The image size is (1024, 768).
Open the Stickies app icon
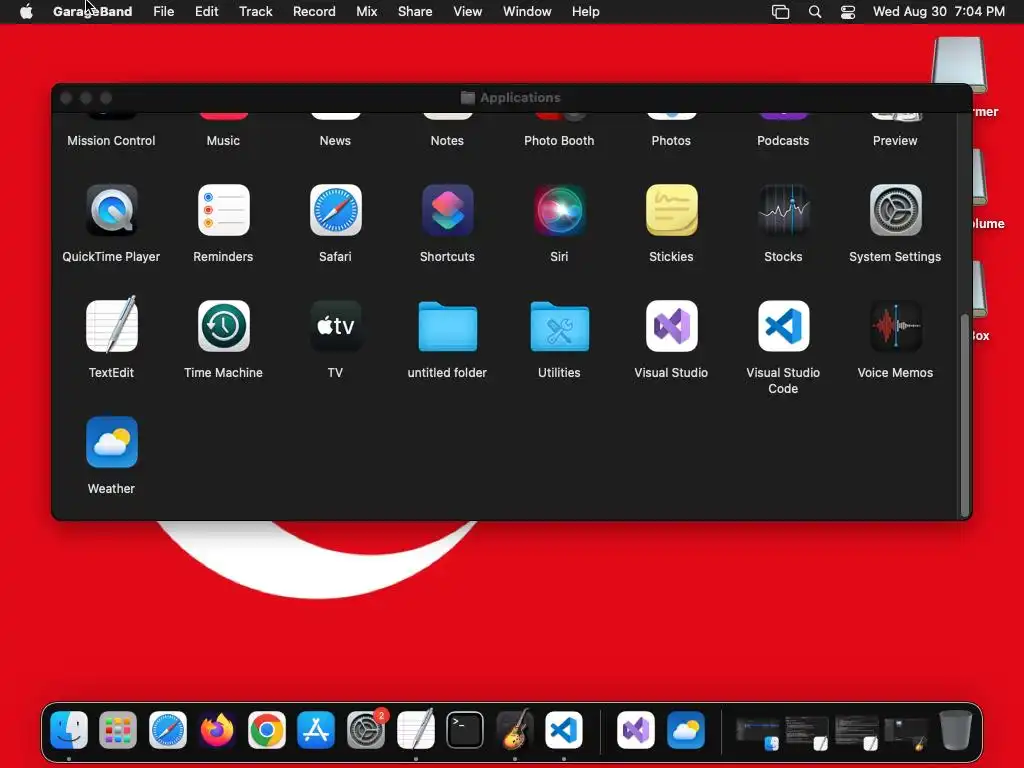tap(671, 210)
